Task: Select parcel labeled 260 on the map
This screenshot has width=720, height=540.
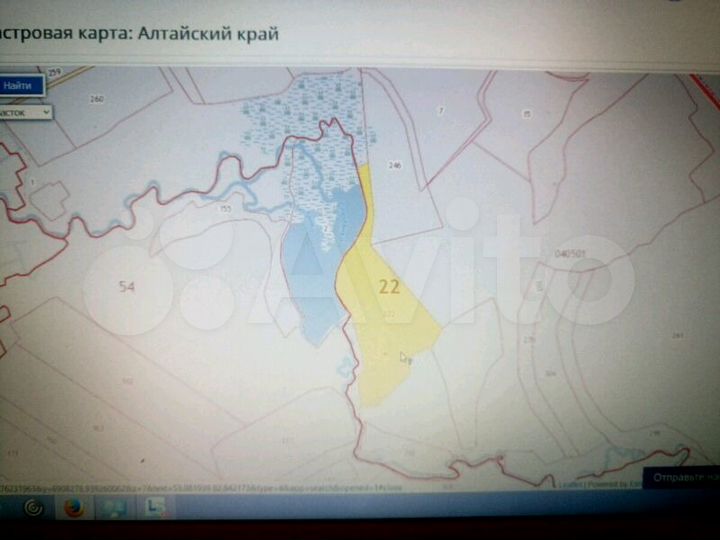Action: coord(97,99)
